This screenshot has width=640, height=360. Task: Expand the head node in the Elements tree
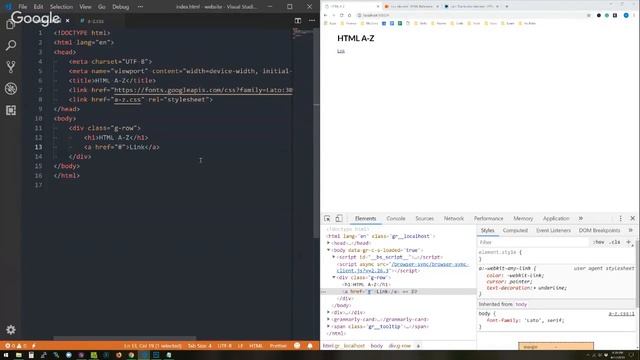(329, 243)
